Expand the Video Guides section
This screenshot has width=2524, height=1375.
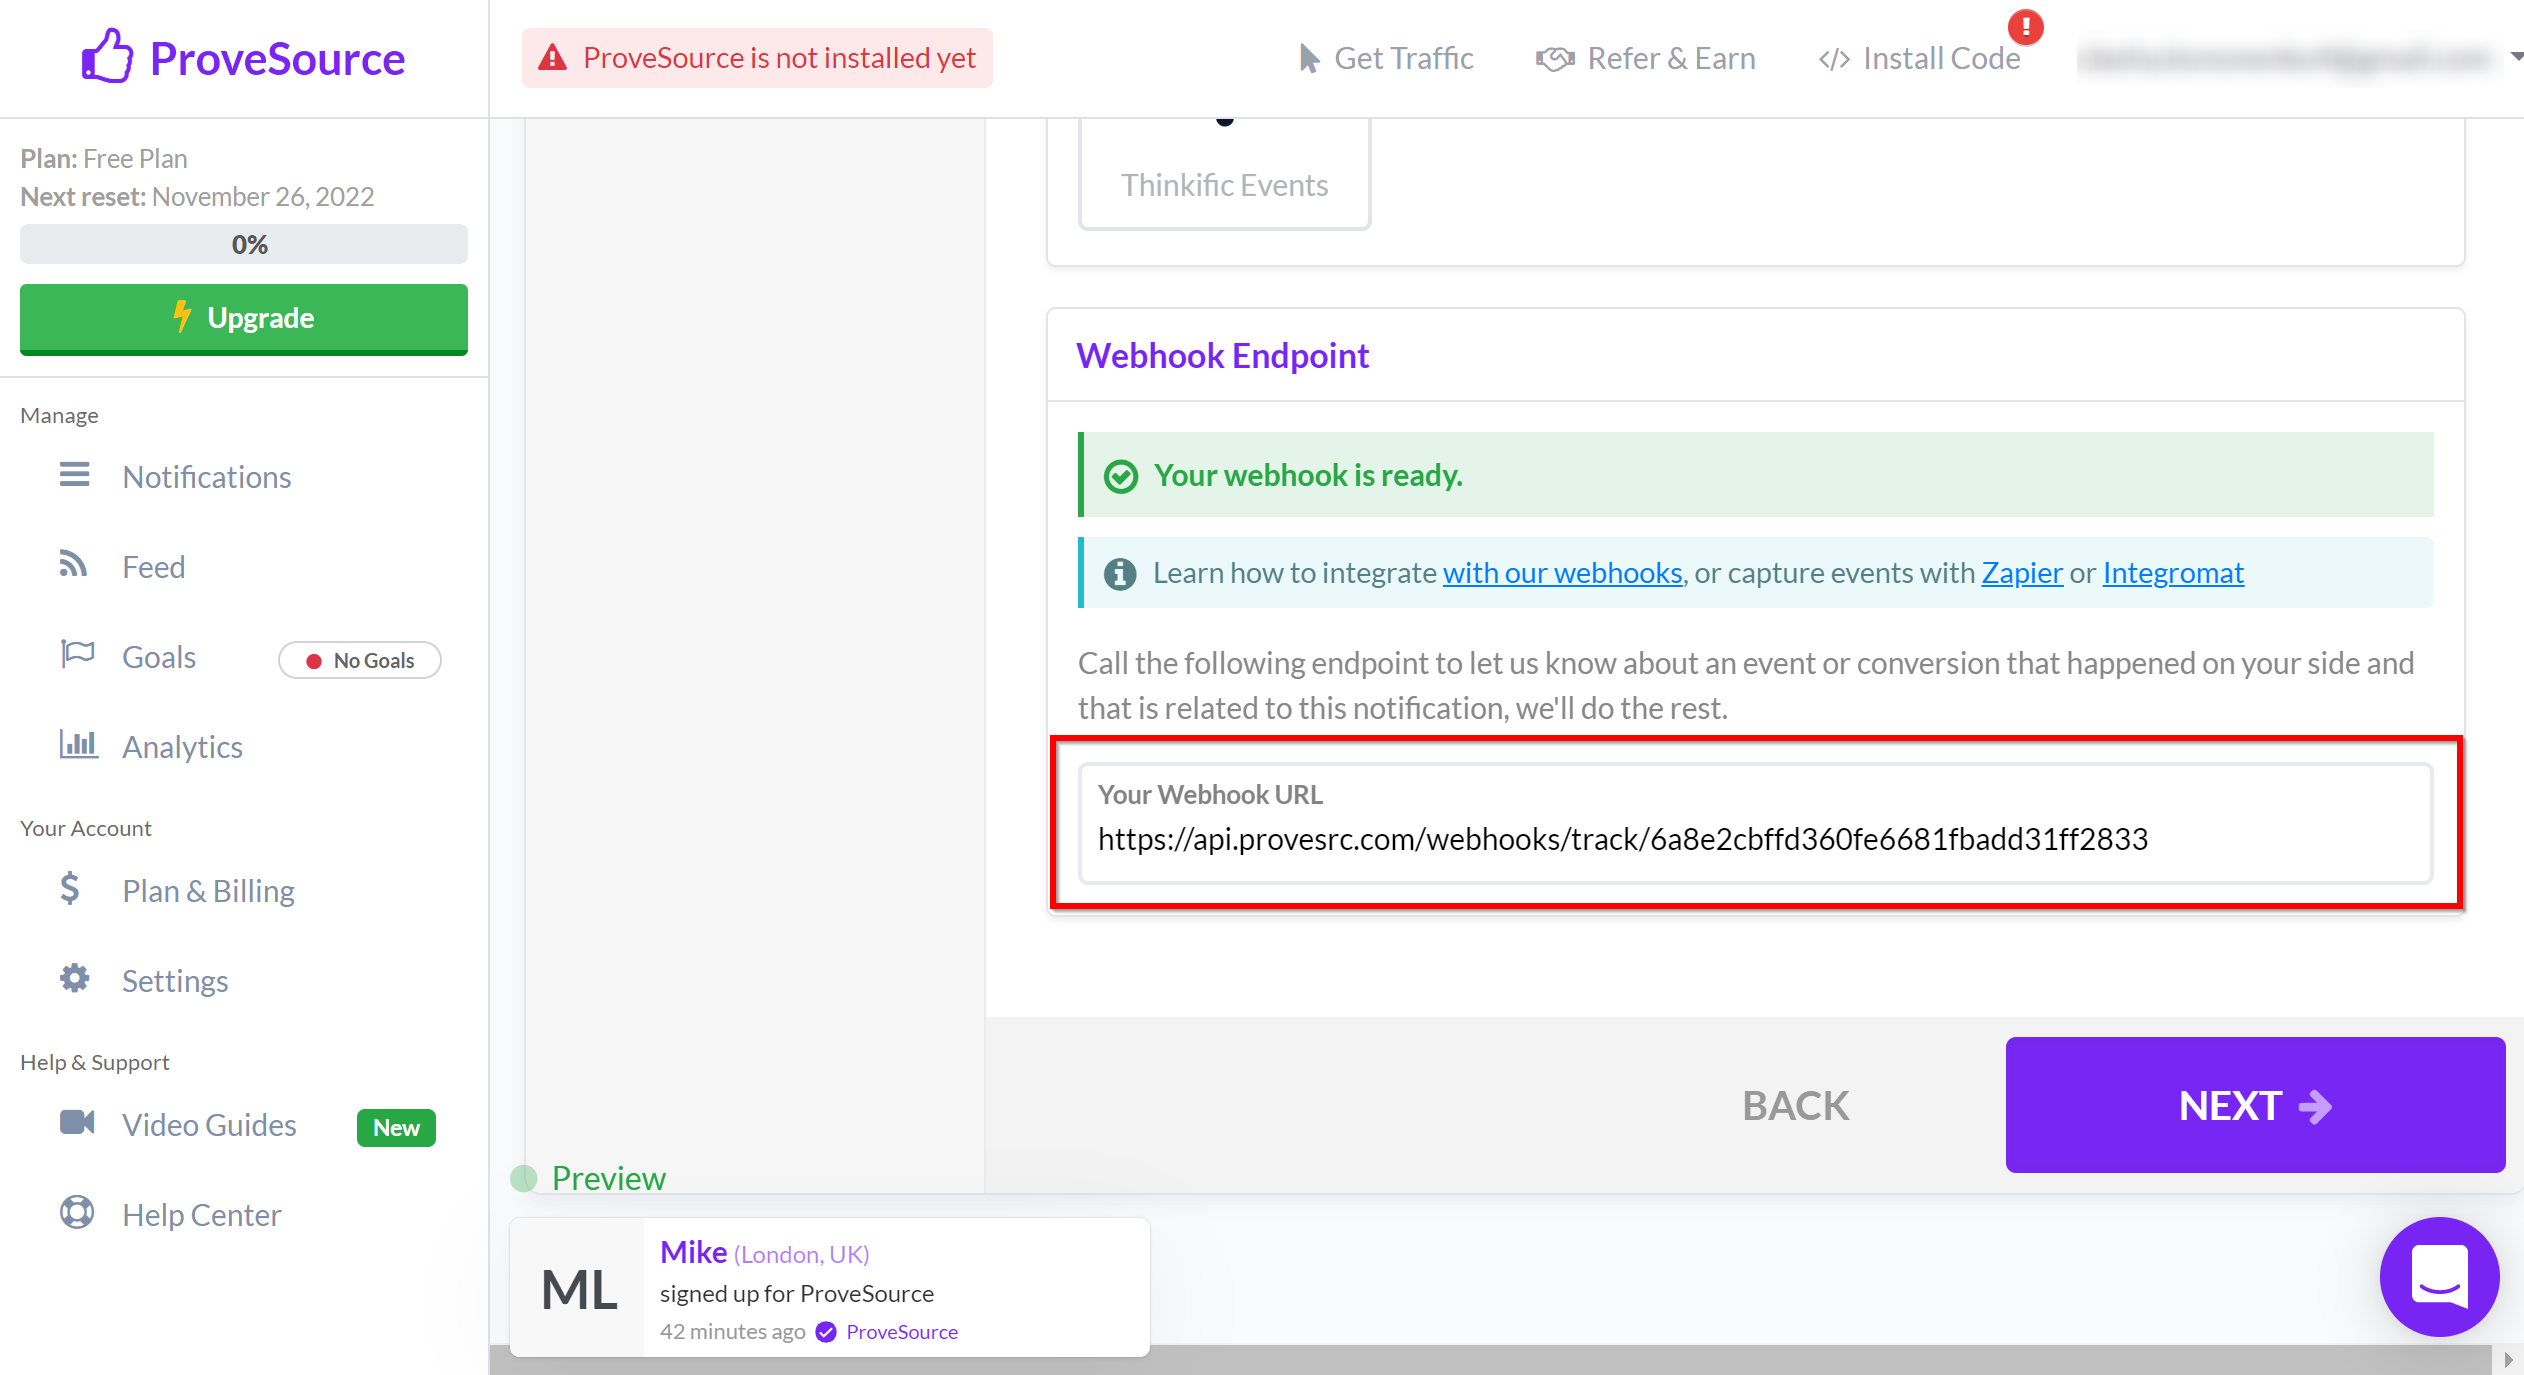(208, 1123)
